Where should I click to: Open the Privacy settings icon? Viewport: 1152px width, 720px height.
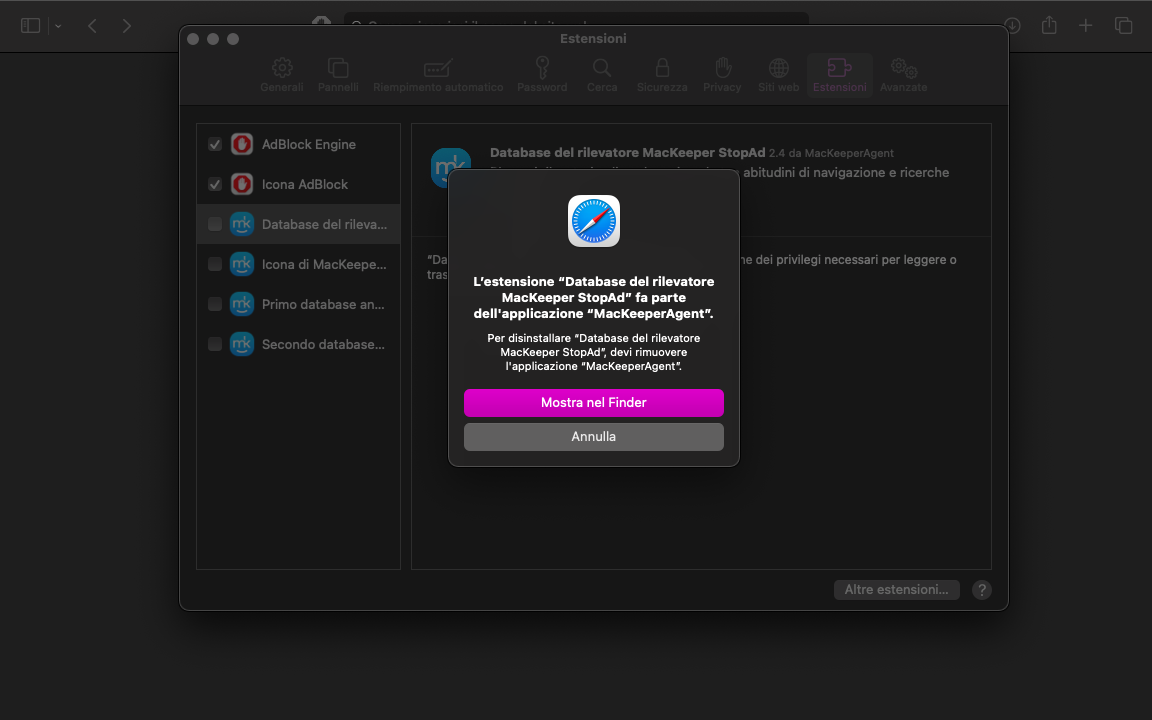(x=721, y=74)
